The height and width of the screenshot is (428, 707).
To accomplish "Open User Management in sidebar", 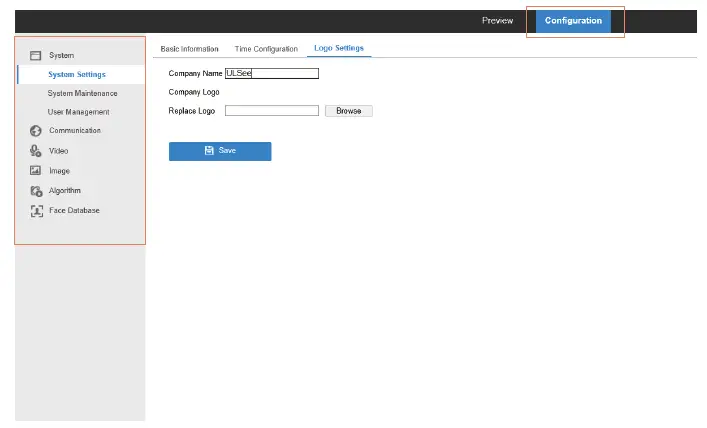I will pos(78,112).
